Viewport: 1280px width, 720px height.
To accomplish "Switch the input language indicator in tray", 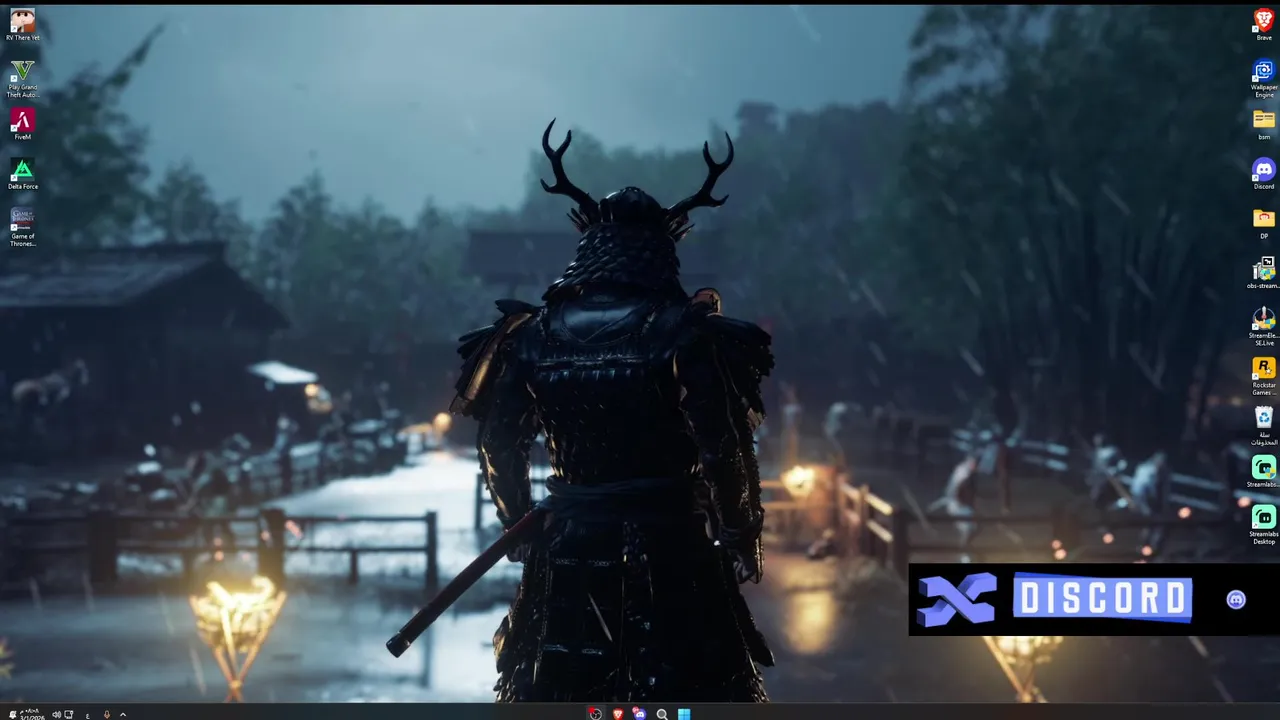I will click(87, 715).
